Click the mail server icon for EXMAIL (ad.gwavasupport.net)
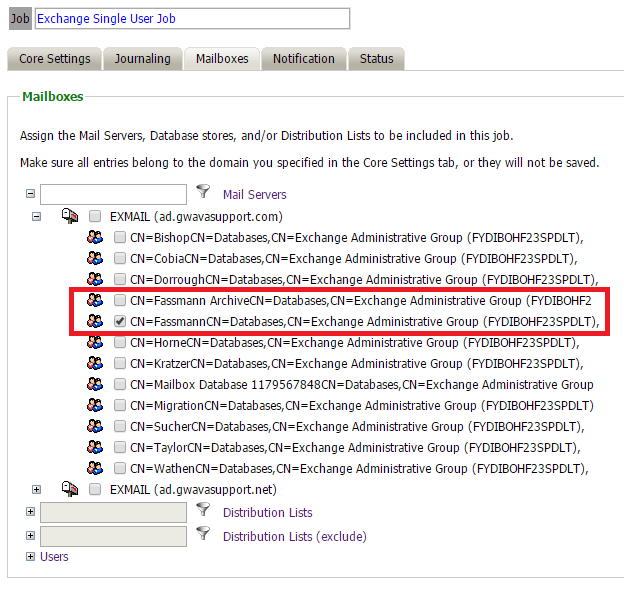The width and height of the screenshot is (624, 602). coord(70,489)
